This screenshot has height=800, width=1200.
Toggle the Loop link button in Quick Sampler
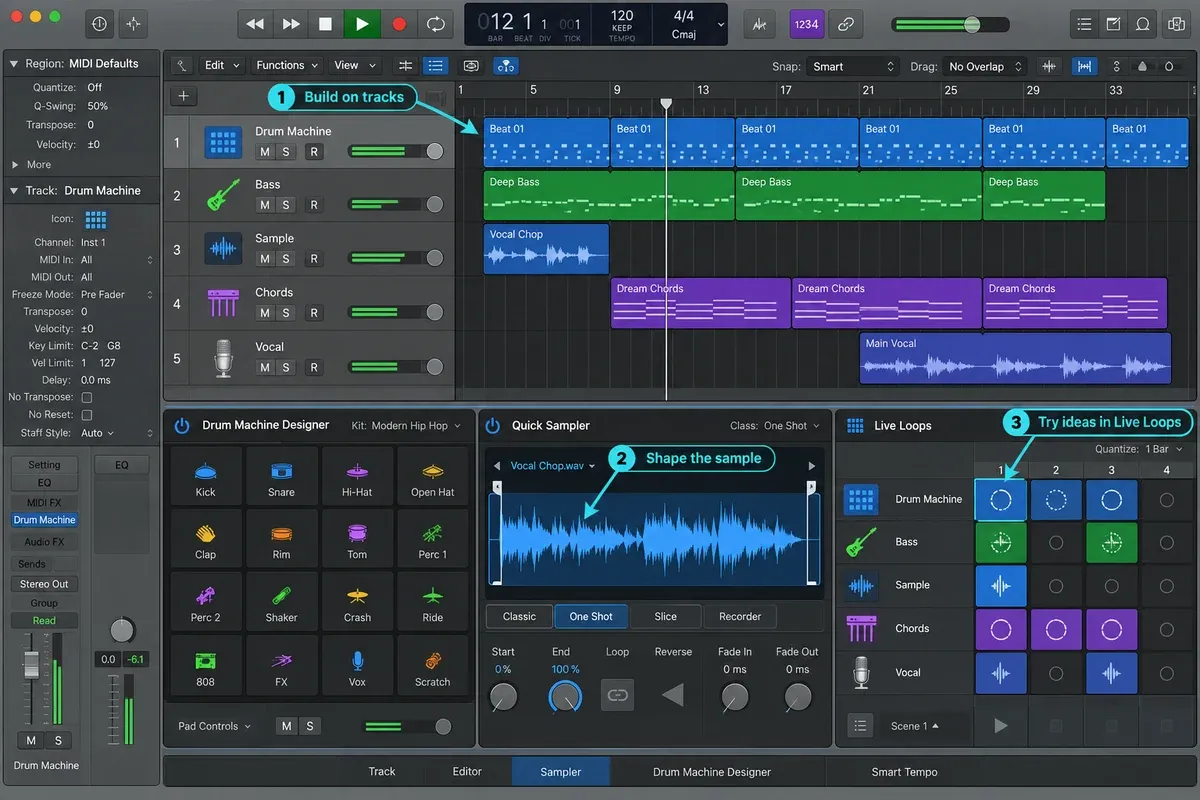pos(618,695)
